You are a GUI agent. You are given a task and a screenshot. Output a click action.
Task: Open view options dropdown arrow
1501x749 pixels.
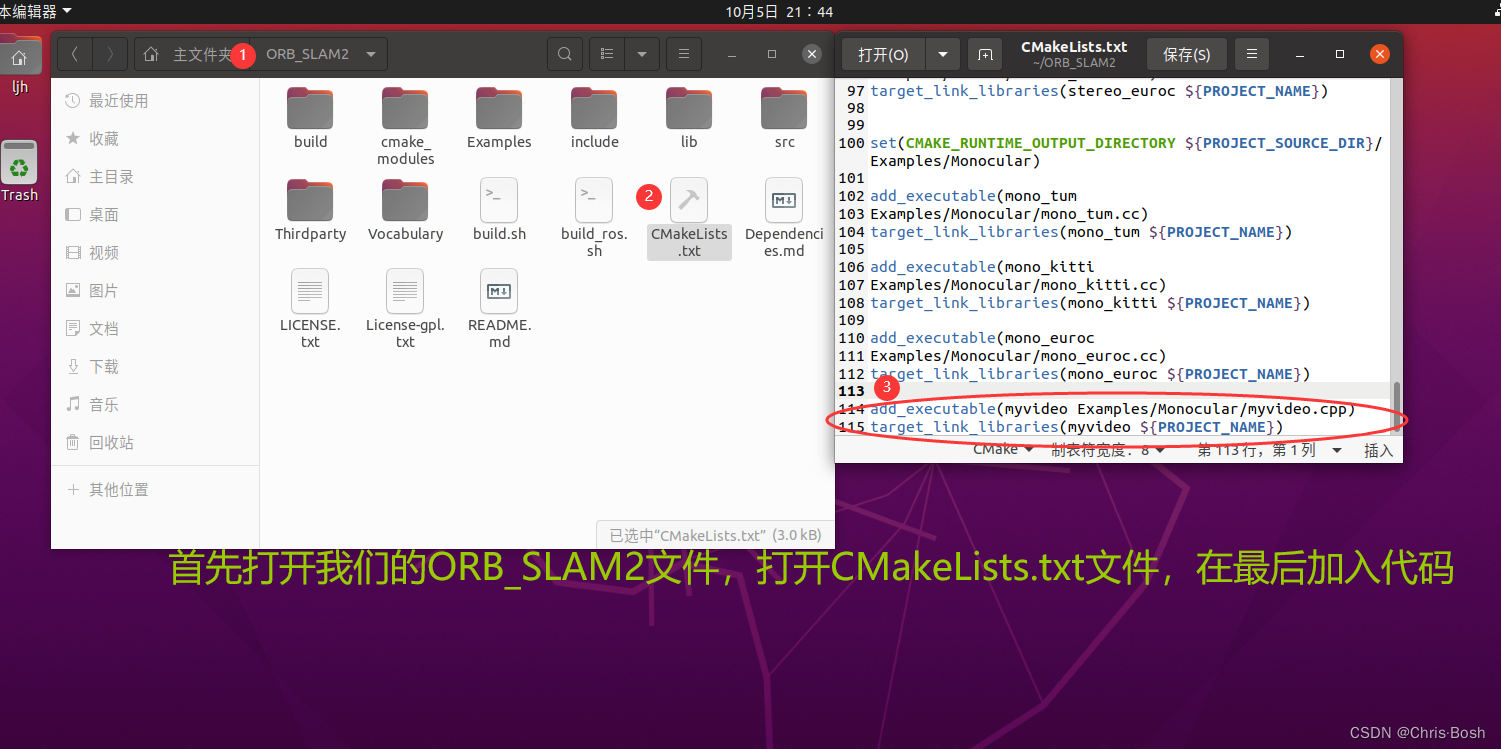(x=642, y=54)
